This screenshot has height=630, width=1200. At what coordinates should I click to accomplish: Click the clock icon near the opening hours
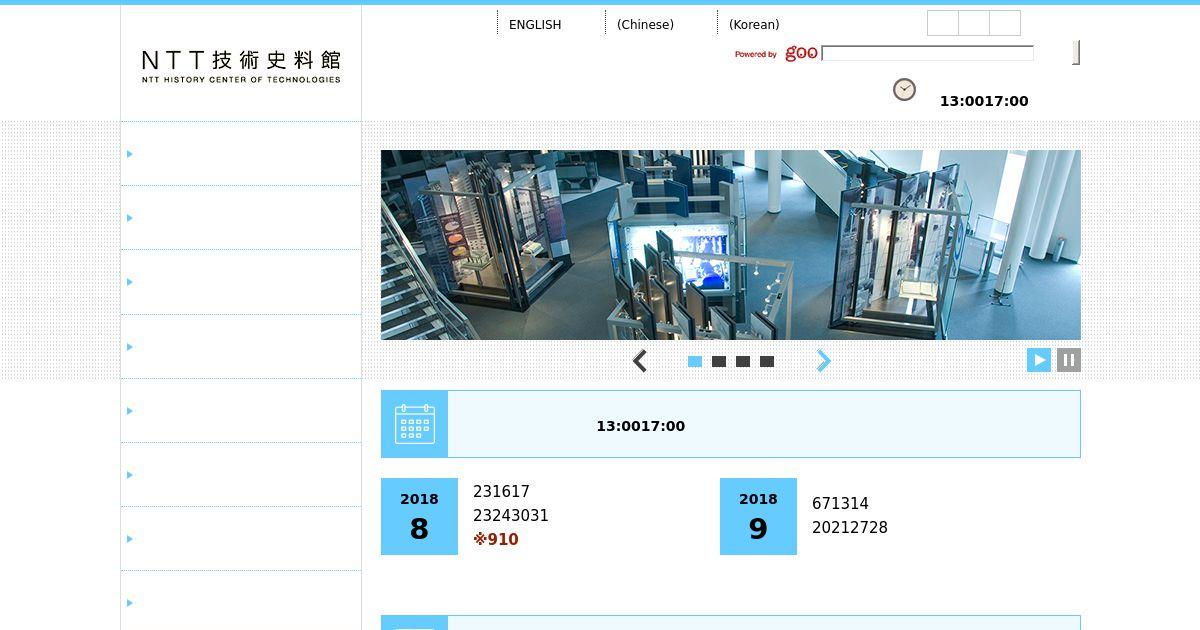click(x=904, y=90)
